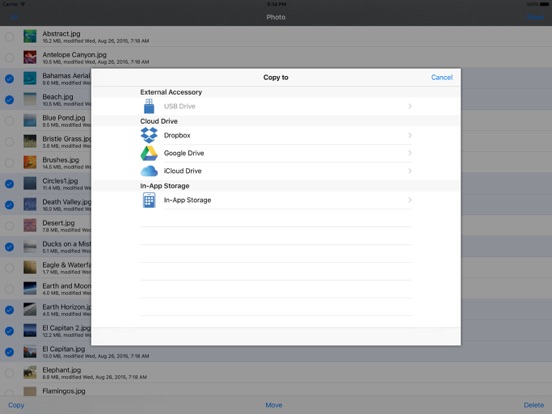552x414 pixels.
Task: Uncheck the Ducks on a Misty selection circle
Action: tap(10, 247)
